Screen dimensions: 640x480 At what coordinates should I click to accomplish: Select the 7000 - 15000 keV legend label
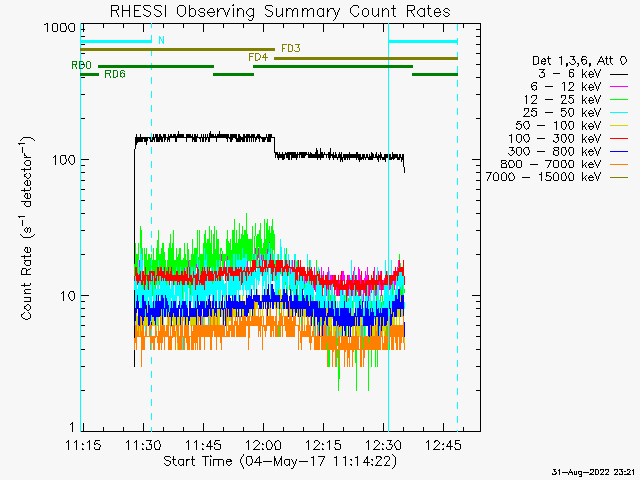pyautogui.click(x=543, y=177)
